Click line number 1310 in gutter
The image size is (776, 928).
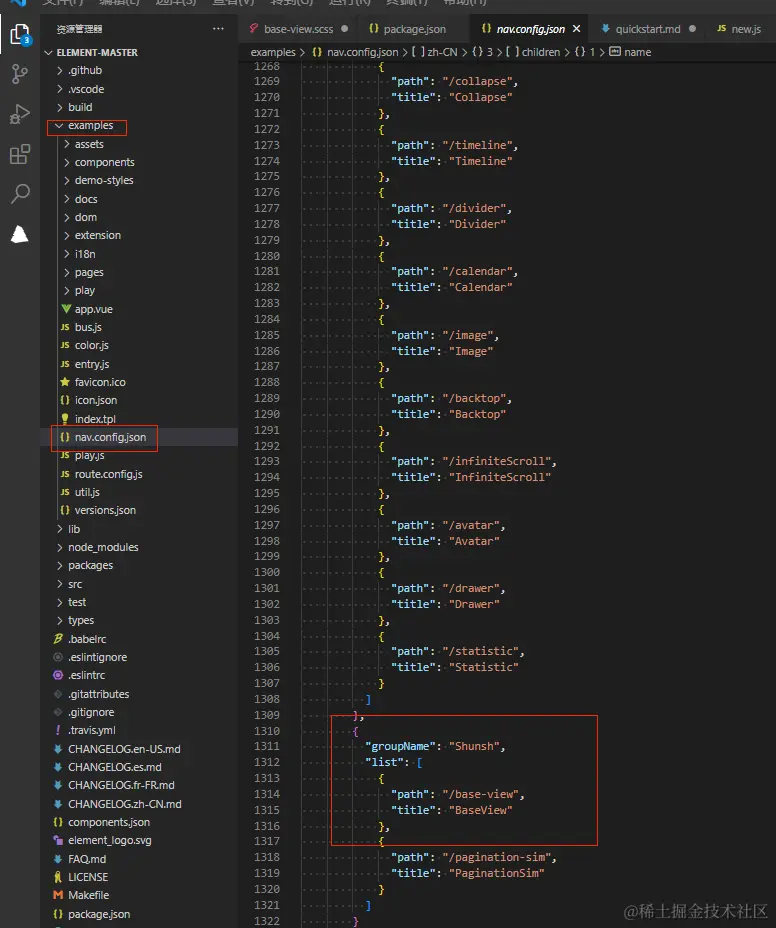tap(266, 731)
